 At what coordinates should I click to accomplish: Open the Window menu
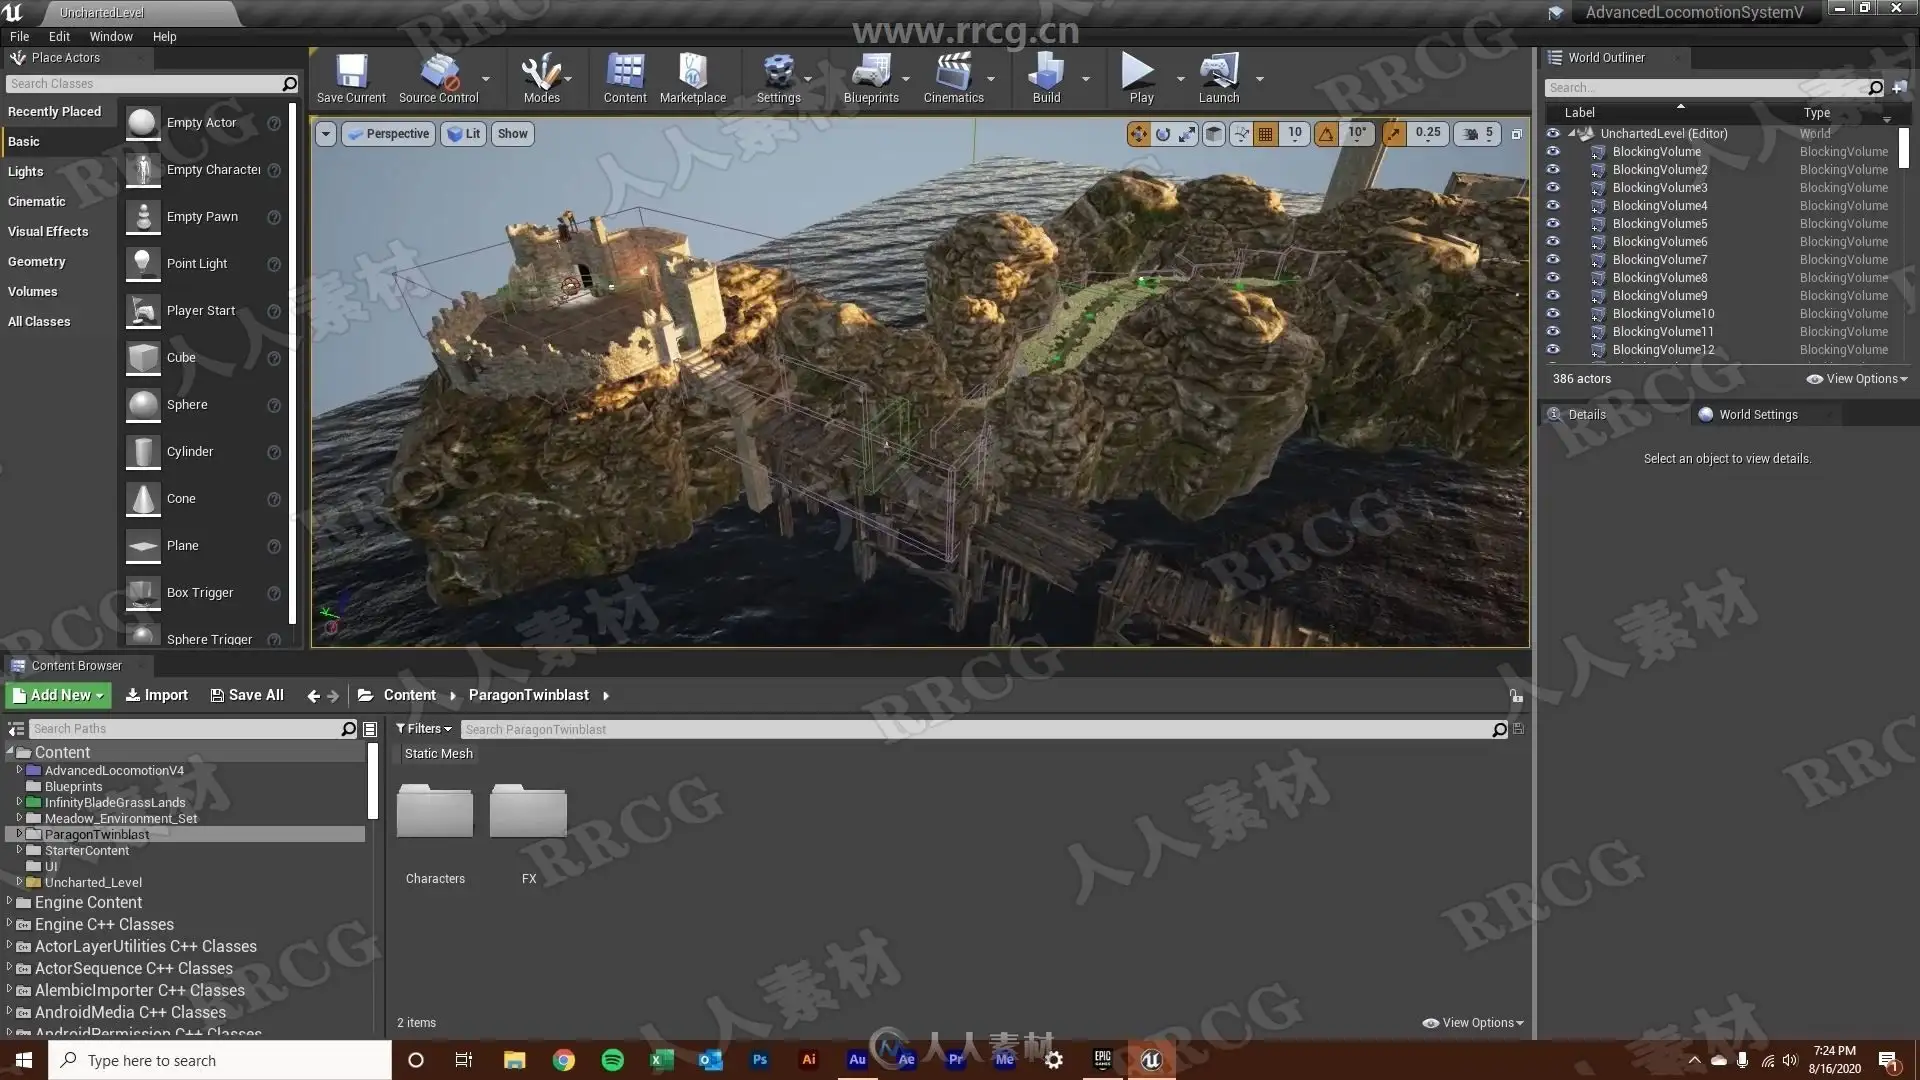click(111, 37)
